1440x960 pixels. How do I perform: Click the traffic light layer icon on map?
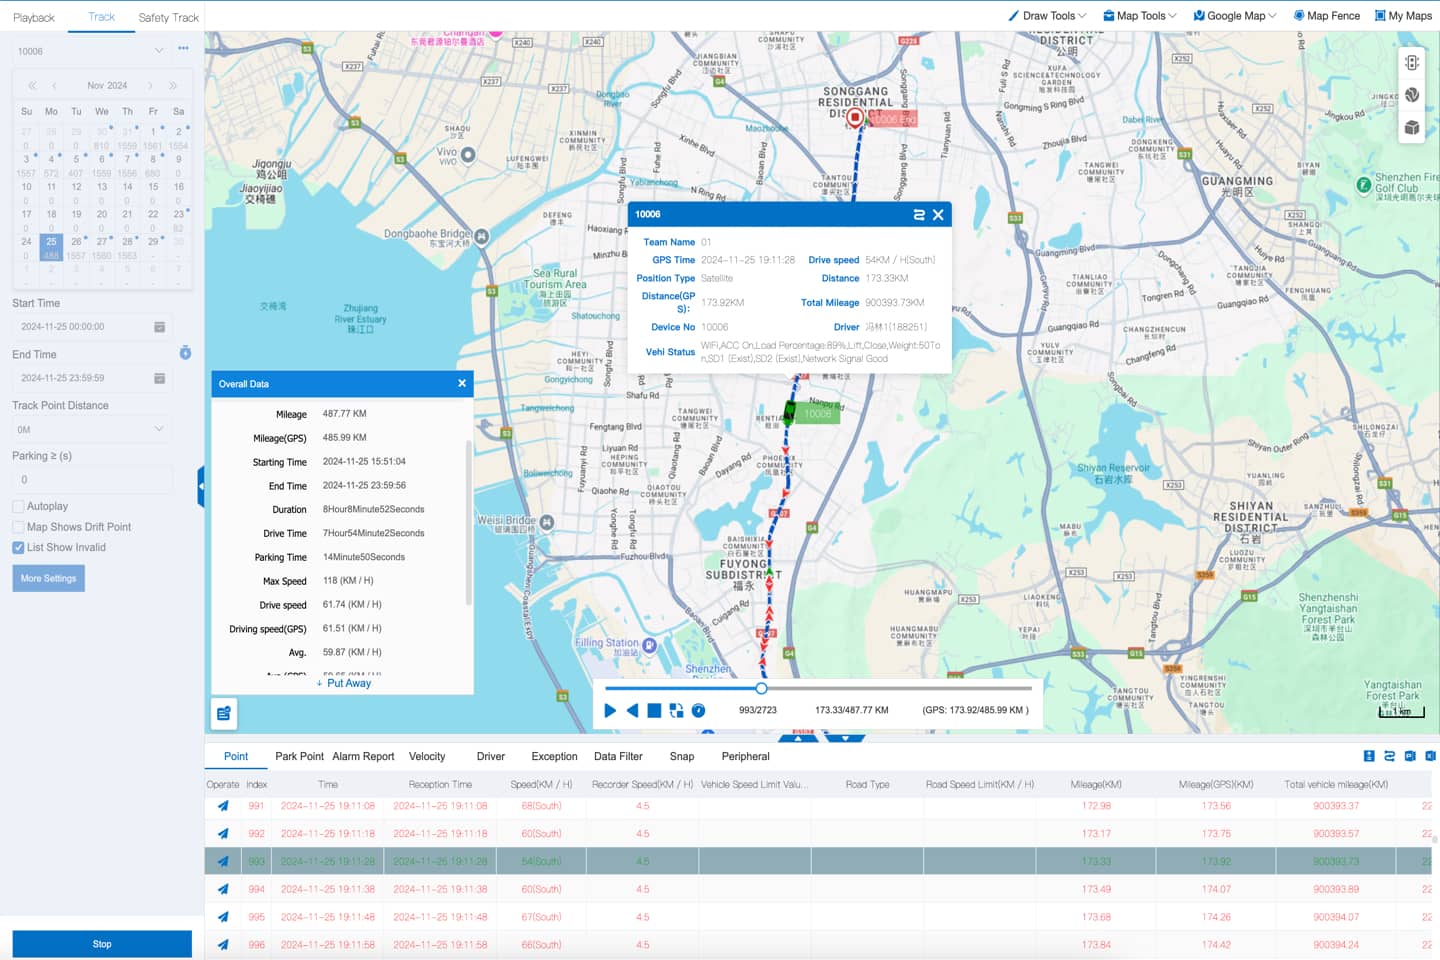point(1412,62)
